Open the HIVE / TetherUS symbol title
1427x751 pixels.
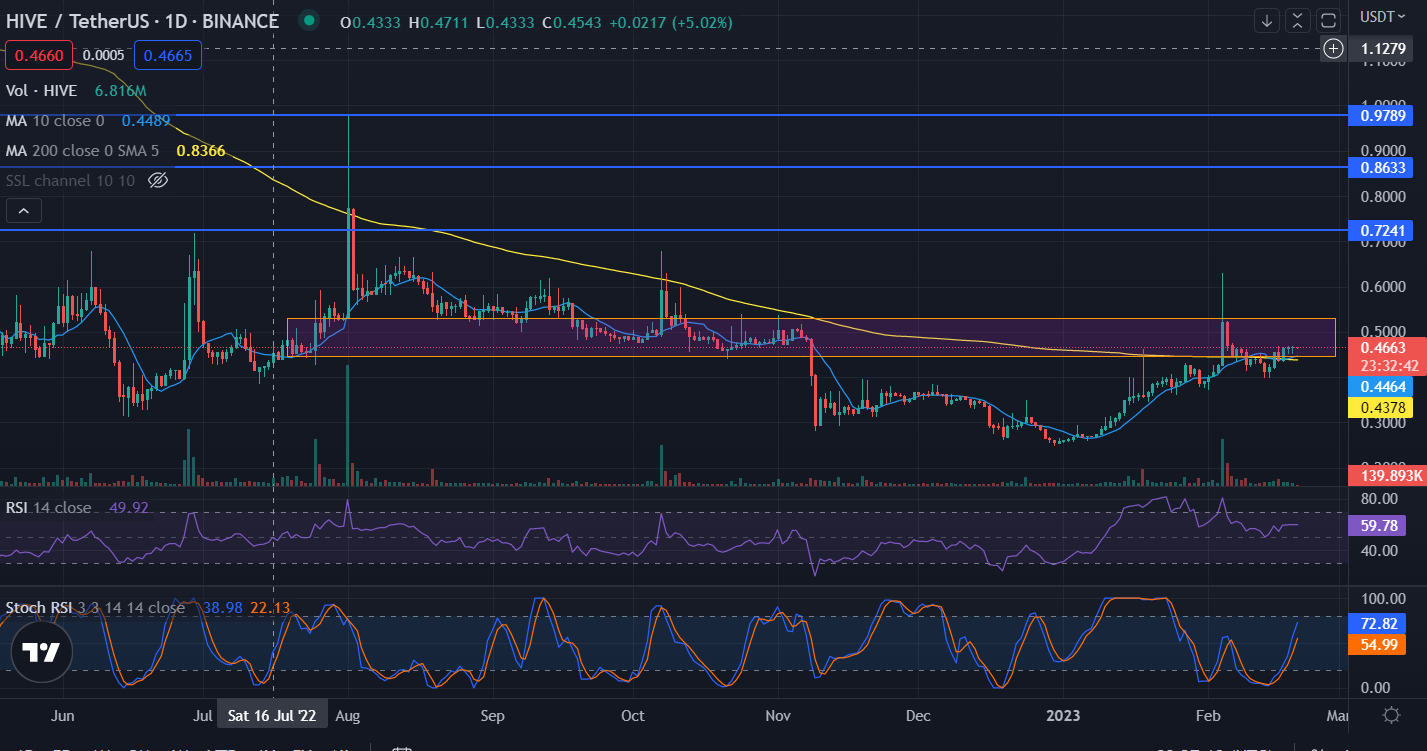point(141,21)
